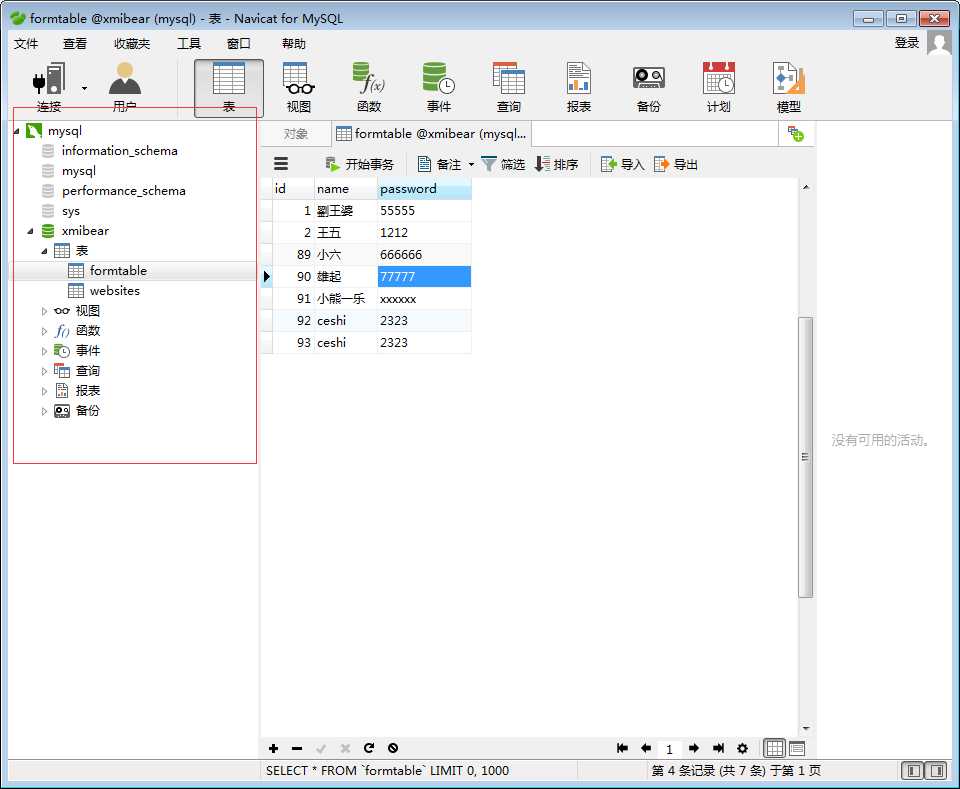Click the refresh icon in bottom bar
Image resolution: width=960 pixels, height=789 pixels.
click(369, 748)
